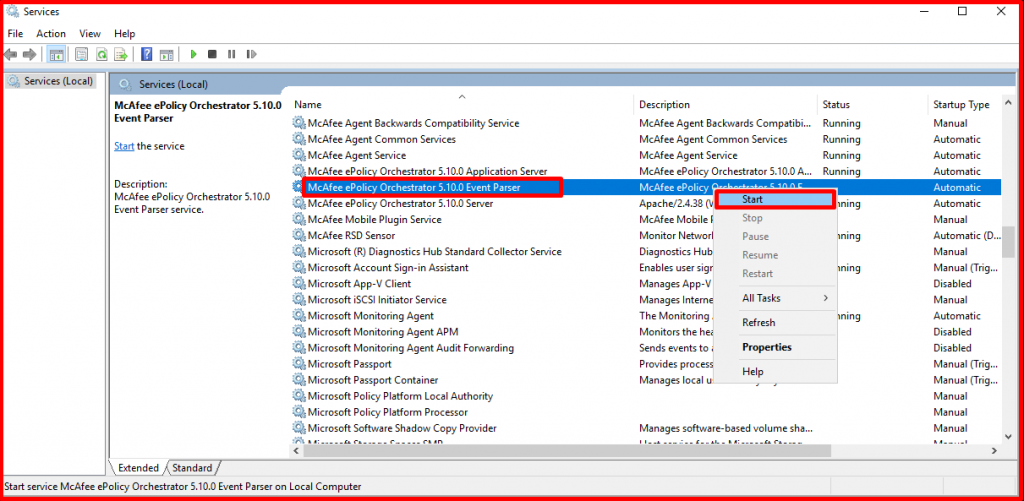Open Help via the blue question icon

[x=147, y=54]
